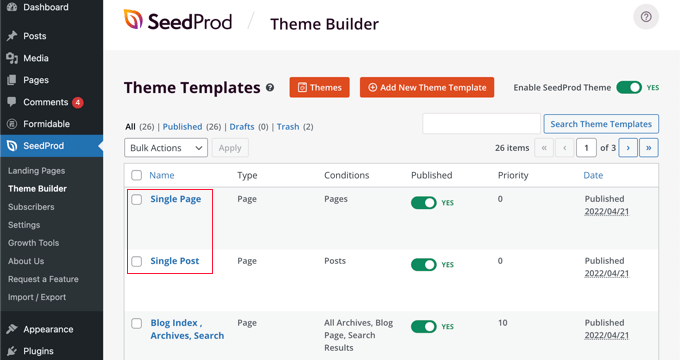Show All templates filter
The width and height of the screenshot is (680, 360).
click(x=130, y=127)
